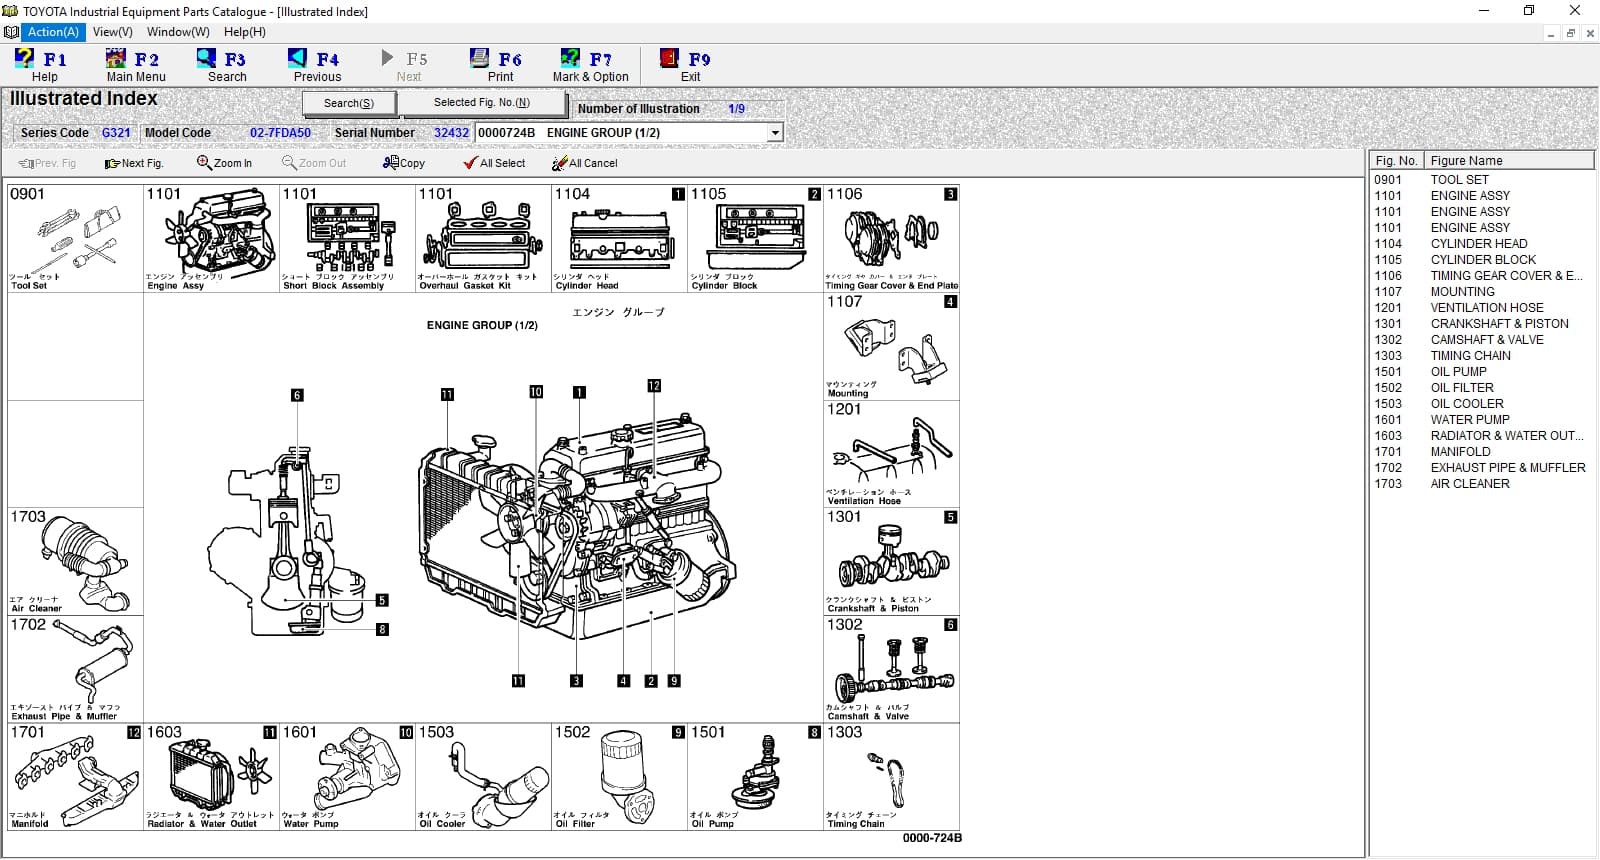Select OIL COOLER row in list
This screenshot has width=1600, height=860.
coord(1481,404)
